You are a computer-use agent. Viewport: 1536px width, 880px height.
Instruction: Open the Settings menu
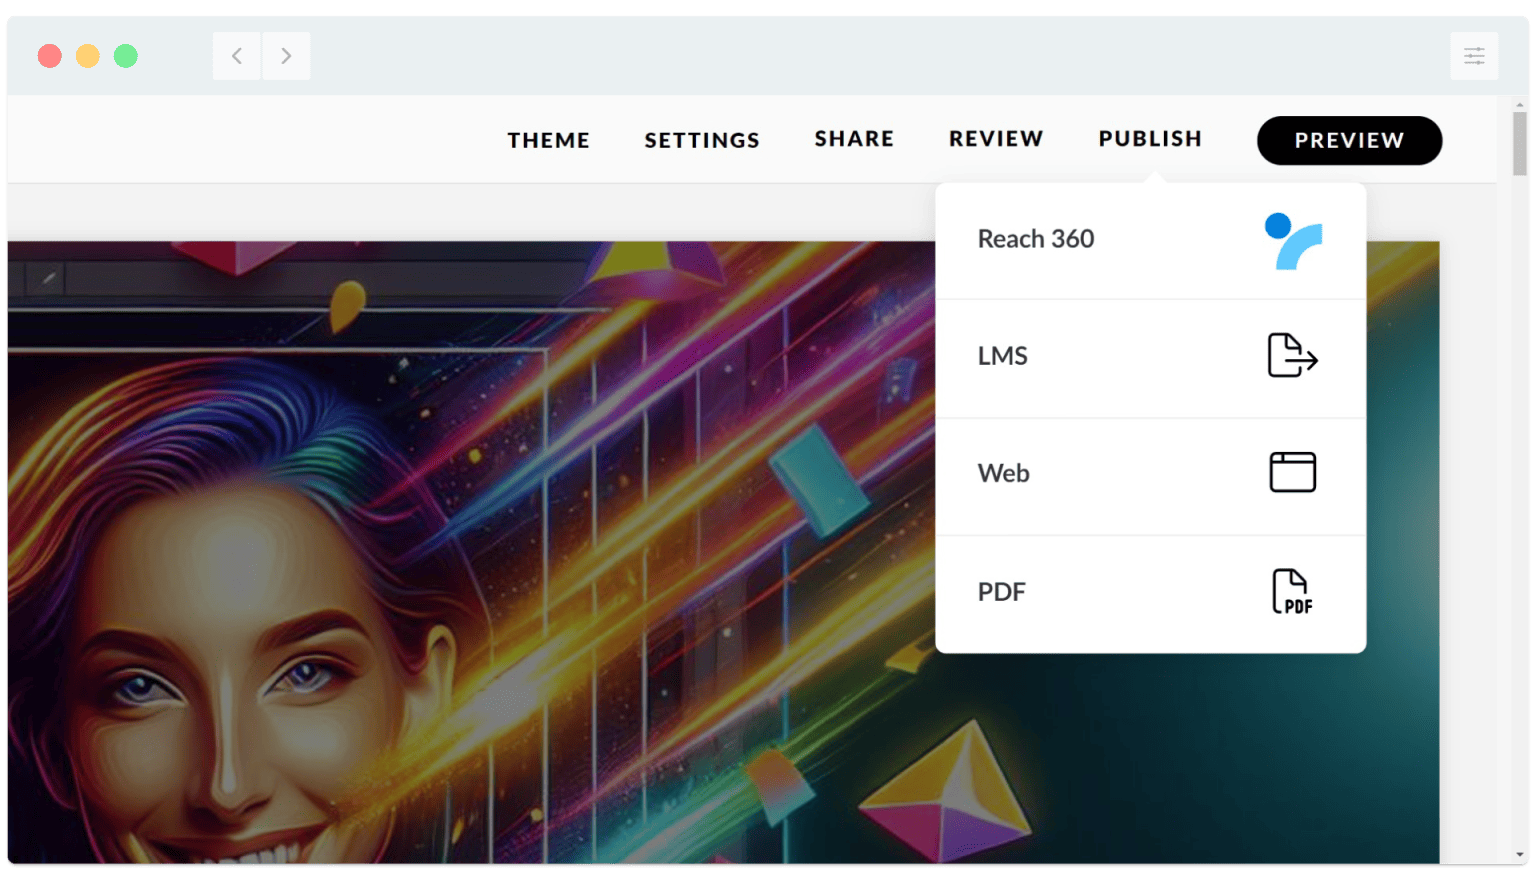click(x=702, y=140)
